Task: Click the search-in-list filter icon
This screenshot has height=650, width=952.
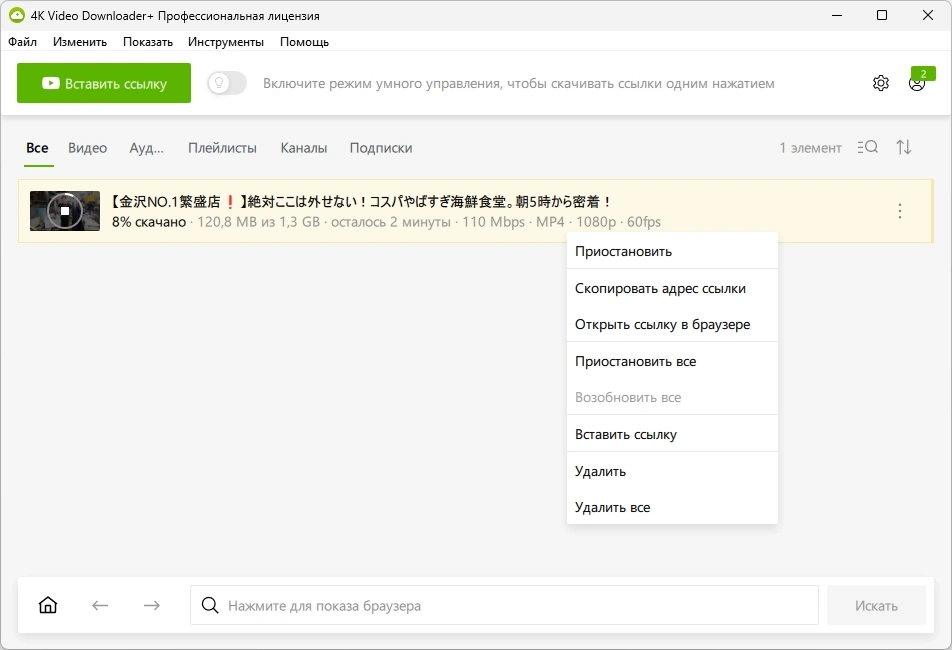Action: (x=868, y=147)
